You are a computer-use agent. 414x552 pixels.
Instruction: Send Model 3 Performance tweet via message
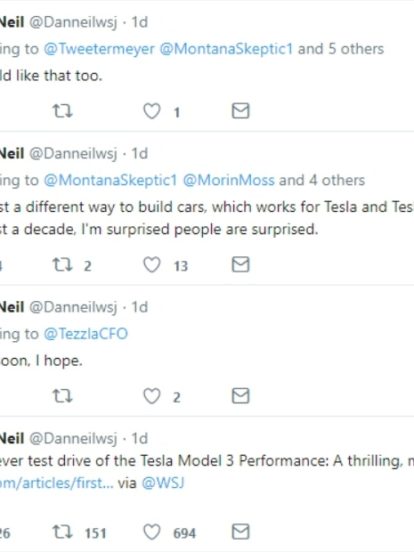pyautogui.click(x=241, y=532)
